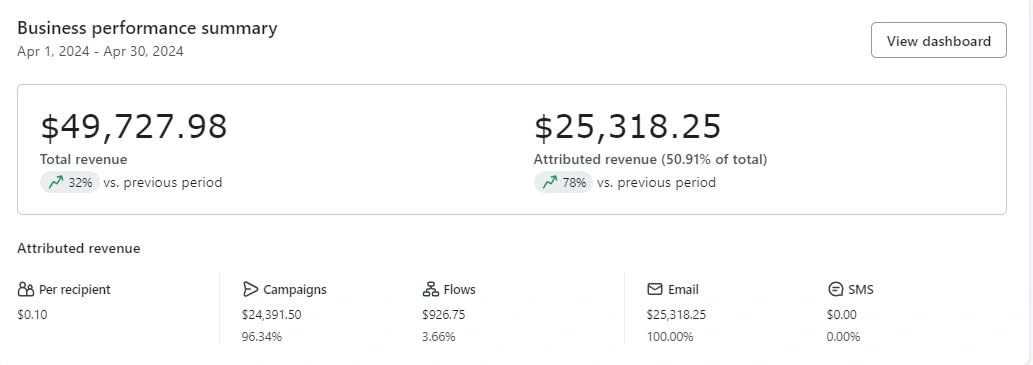The image size is (1033, 365).
Task: Click the Apr 1 - Apr 30 date range
Action: tap(100, 51)
